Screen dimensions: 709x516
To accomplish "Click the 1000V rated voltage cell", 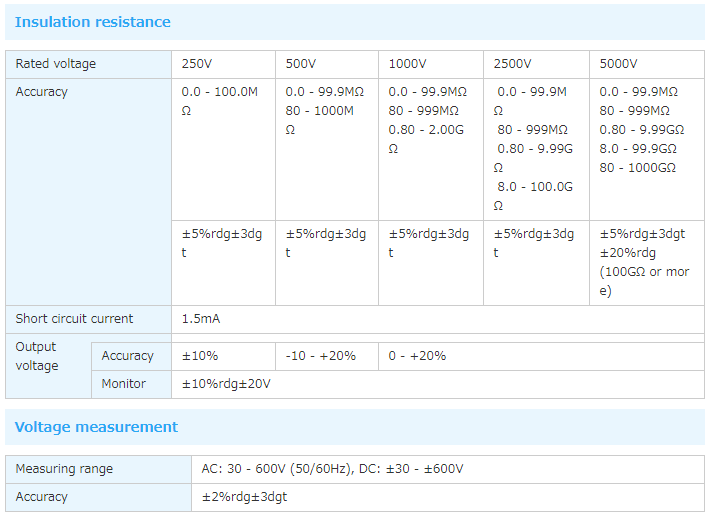I will coord(408,64).
